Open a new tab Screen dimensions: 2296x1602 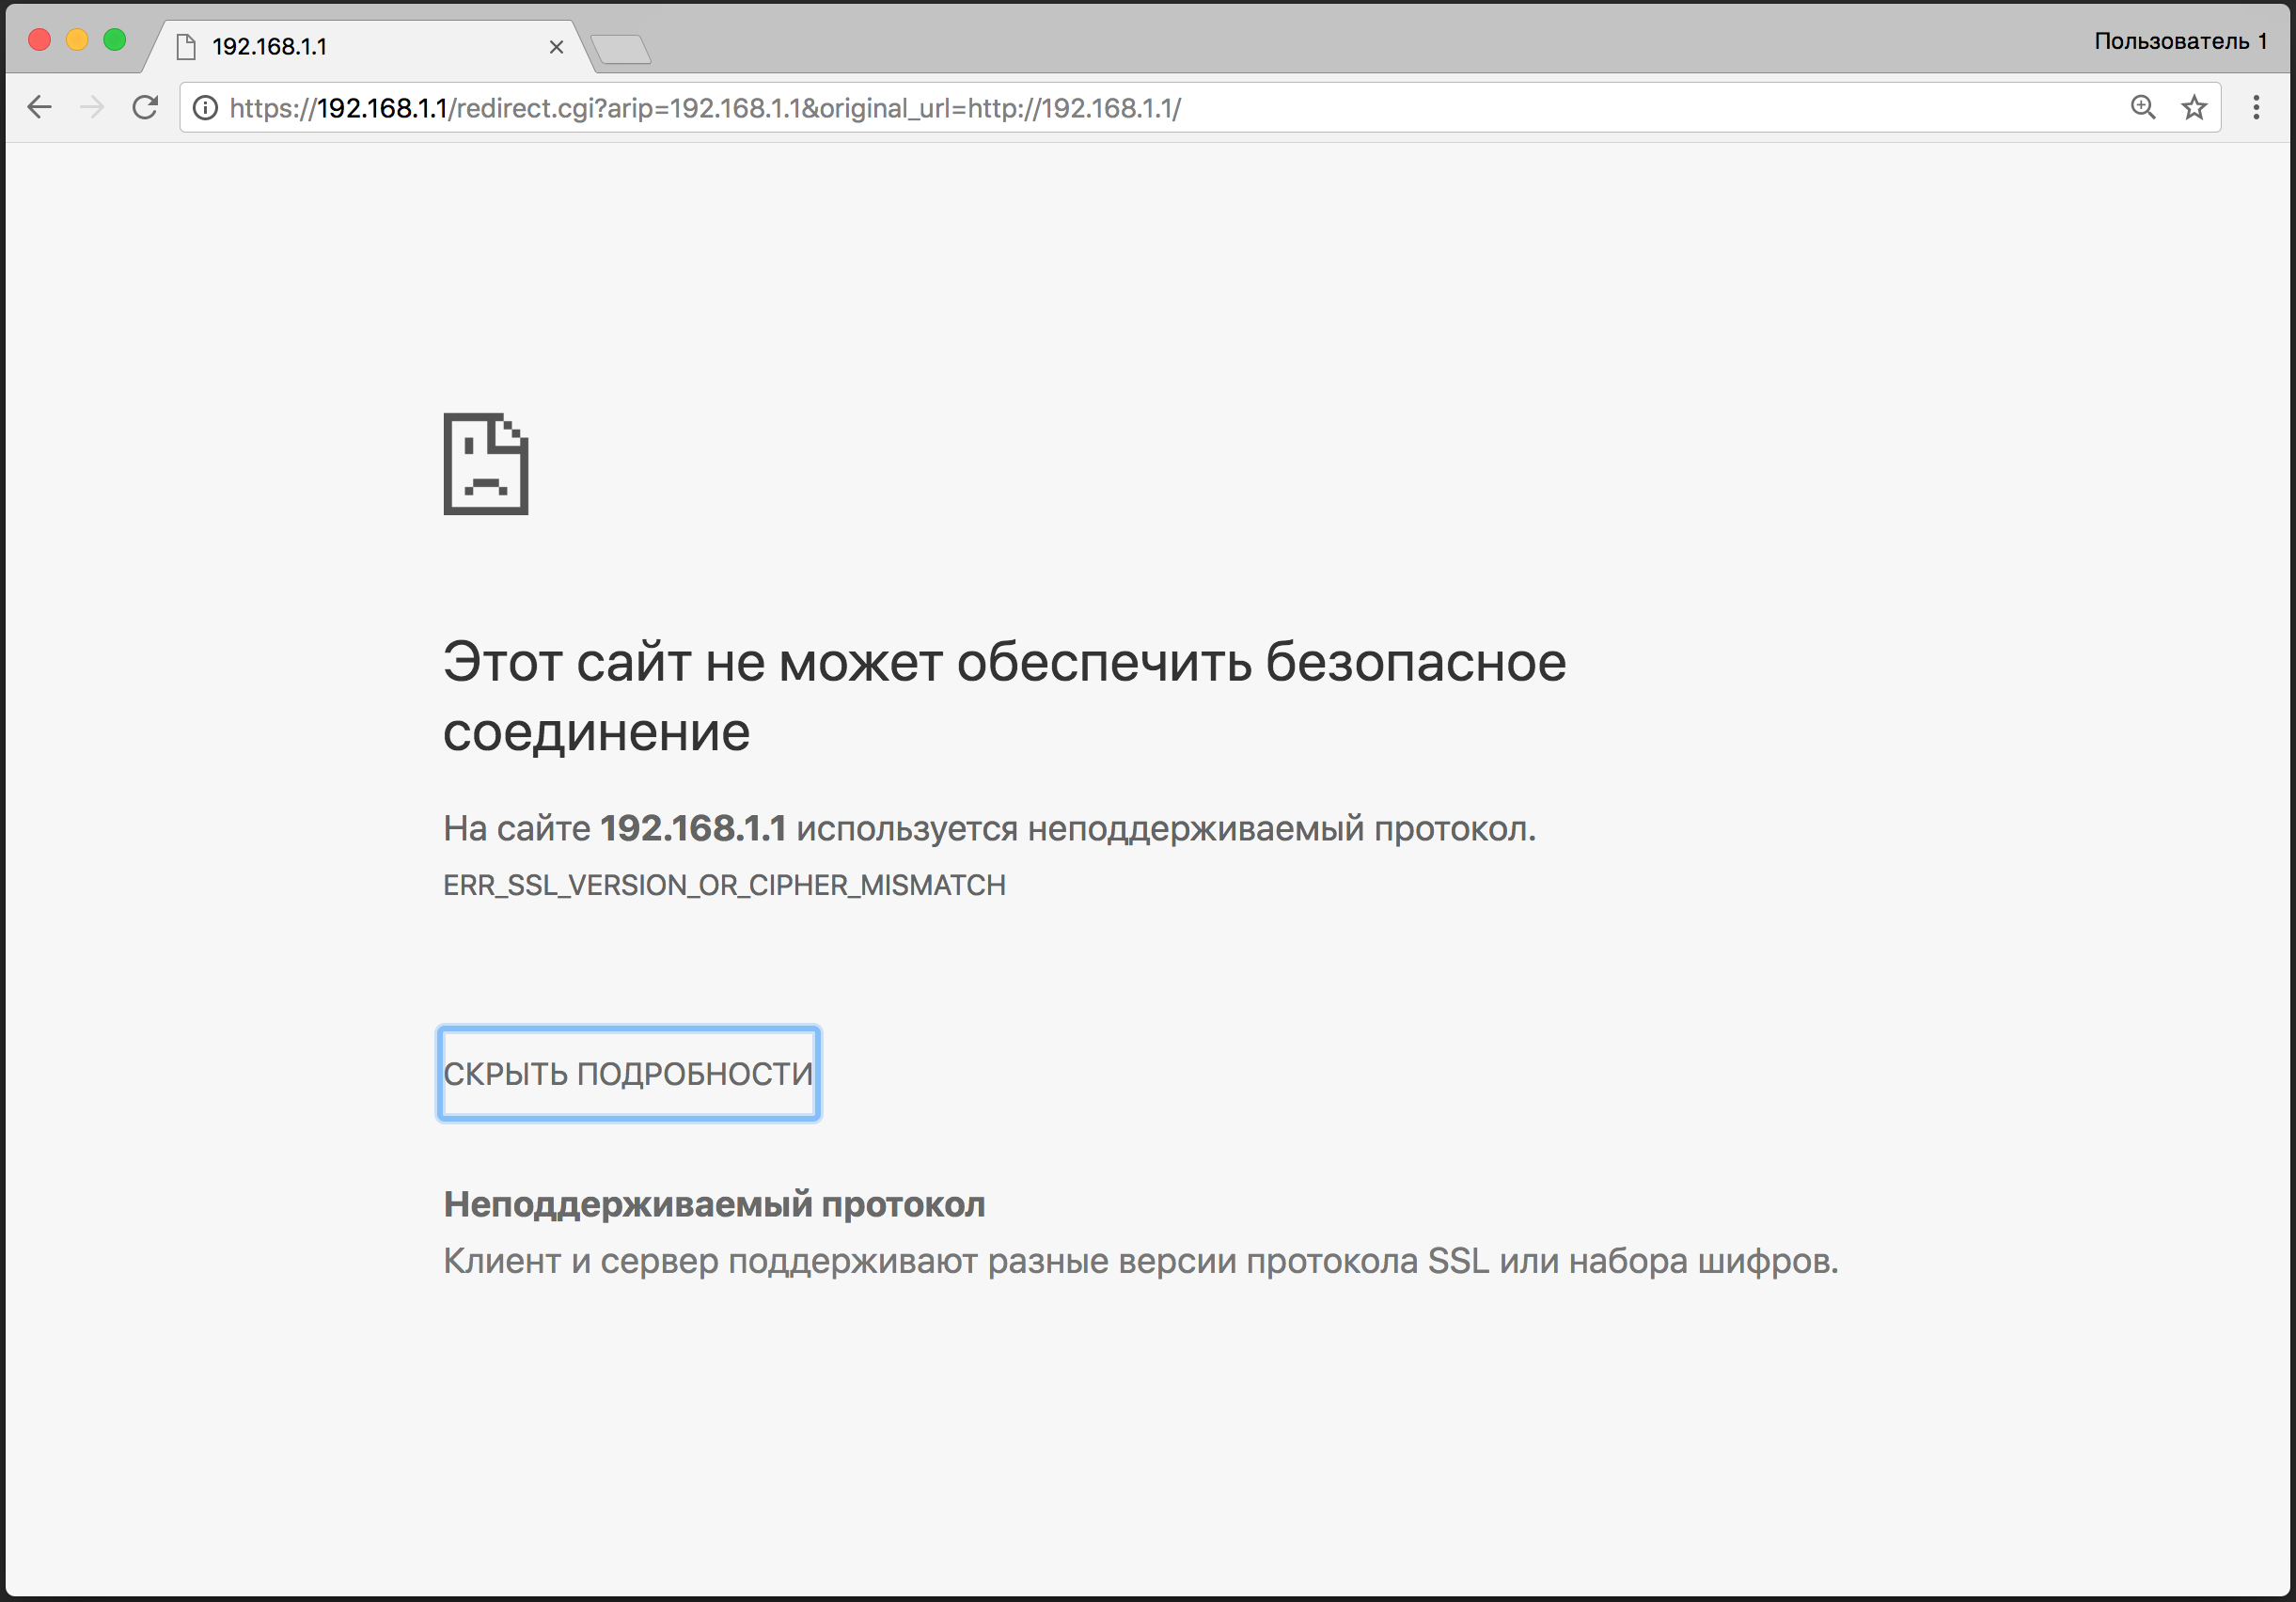621,48
